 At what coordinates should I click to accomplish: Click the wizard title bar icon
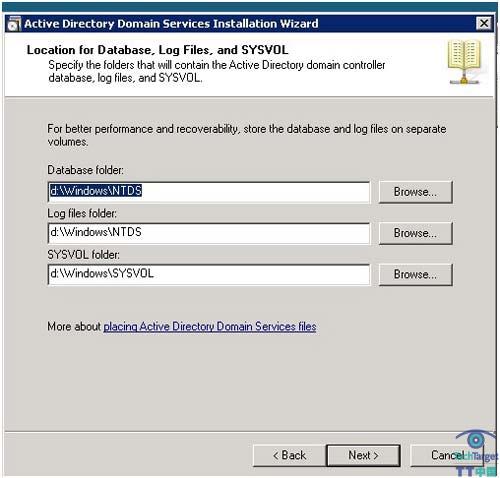tap(14, 24)
